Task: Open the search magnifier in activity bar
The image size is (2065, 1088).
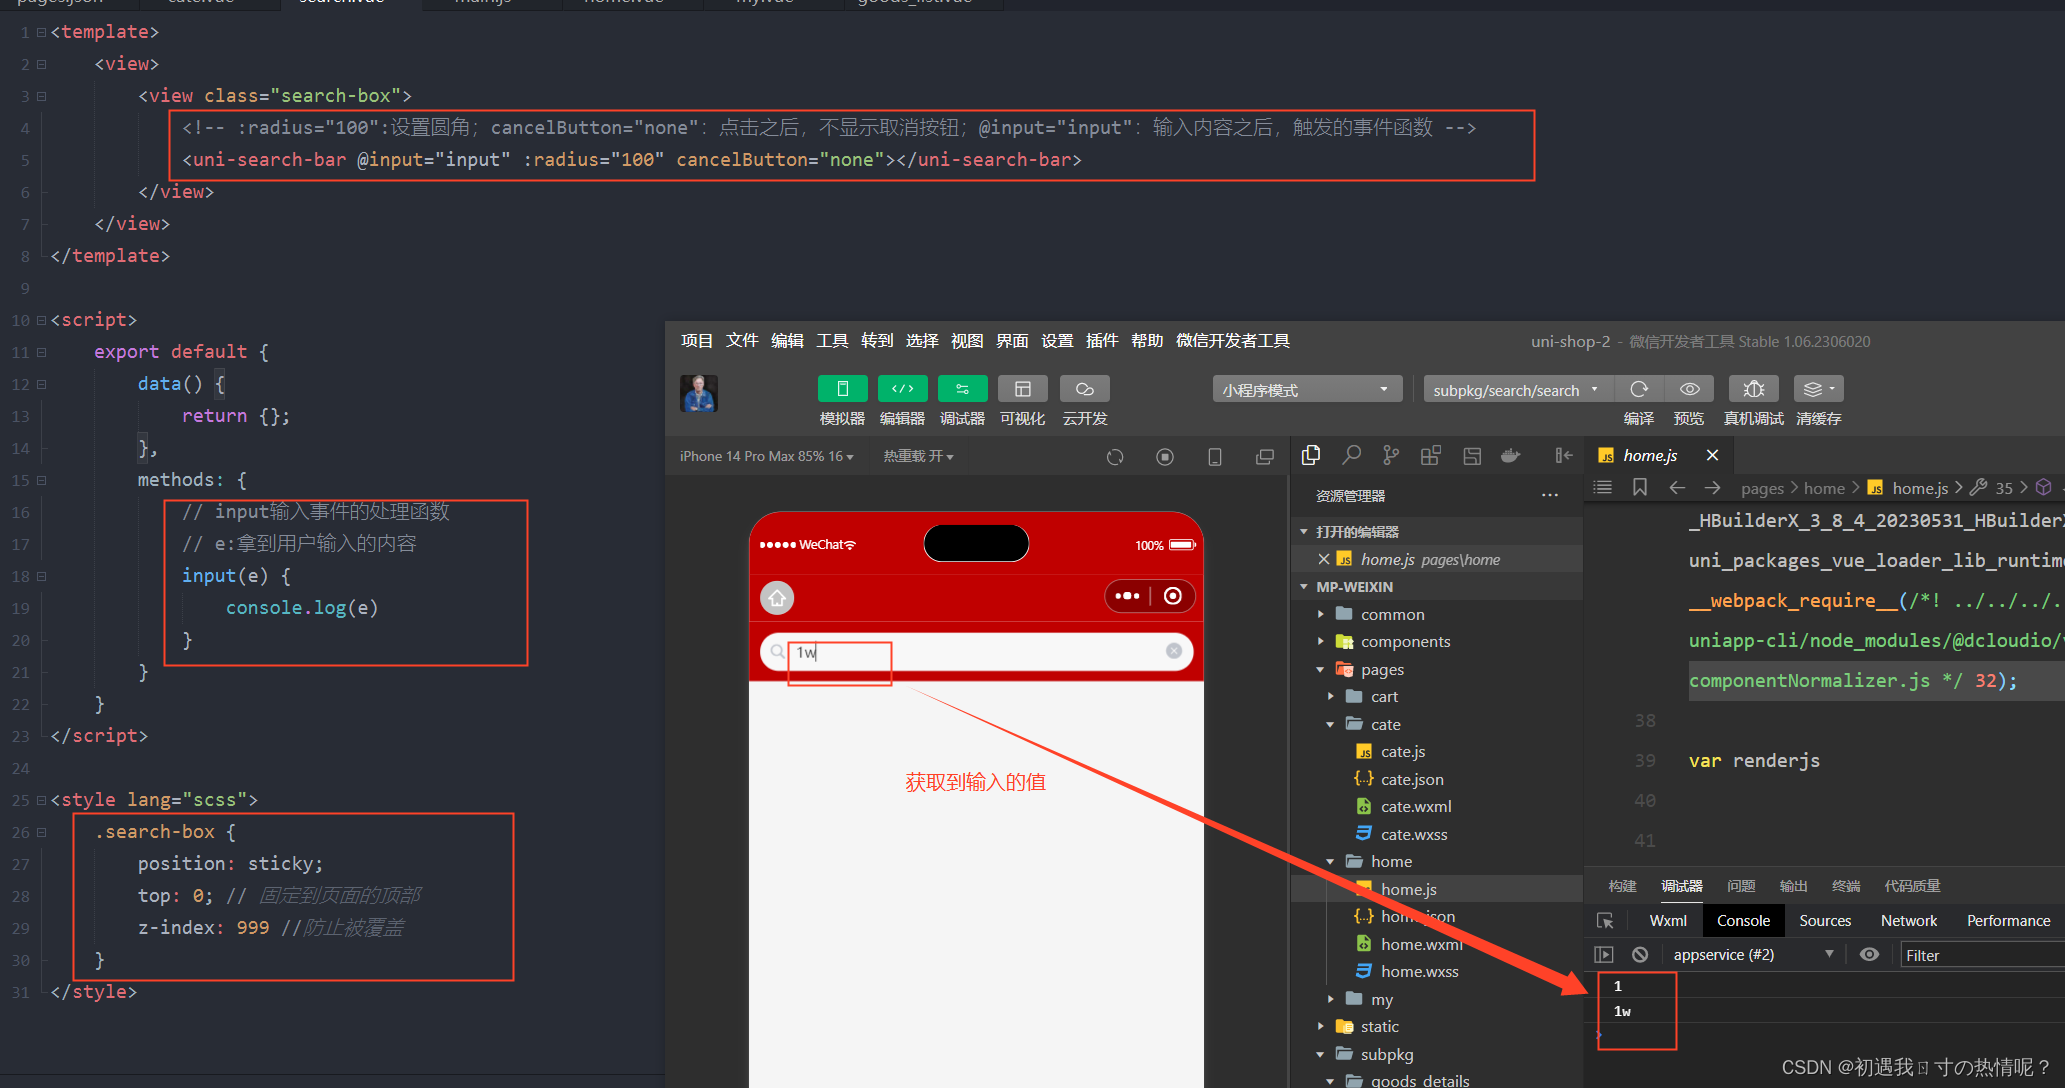Action: click(1351, 456)
